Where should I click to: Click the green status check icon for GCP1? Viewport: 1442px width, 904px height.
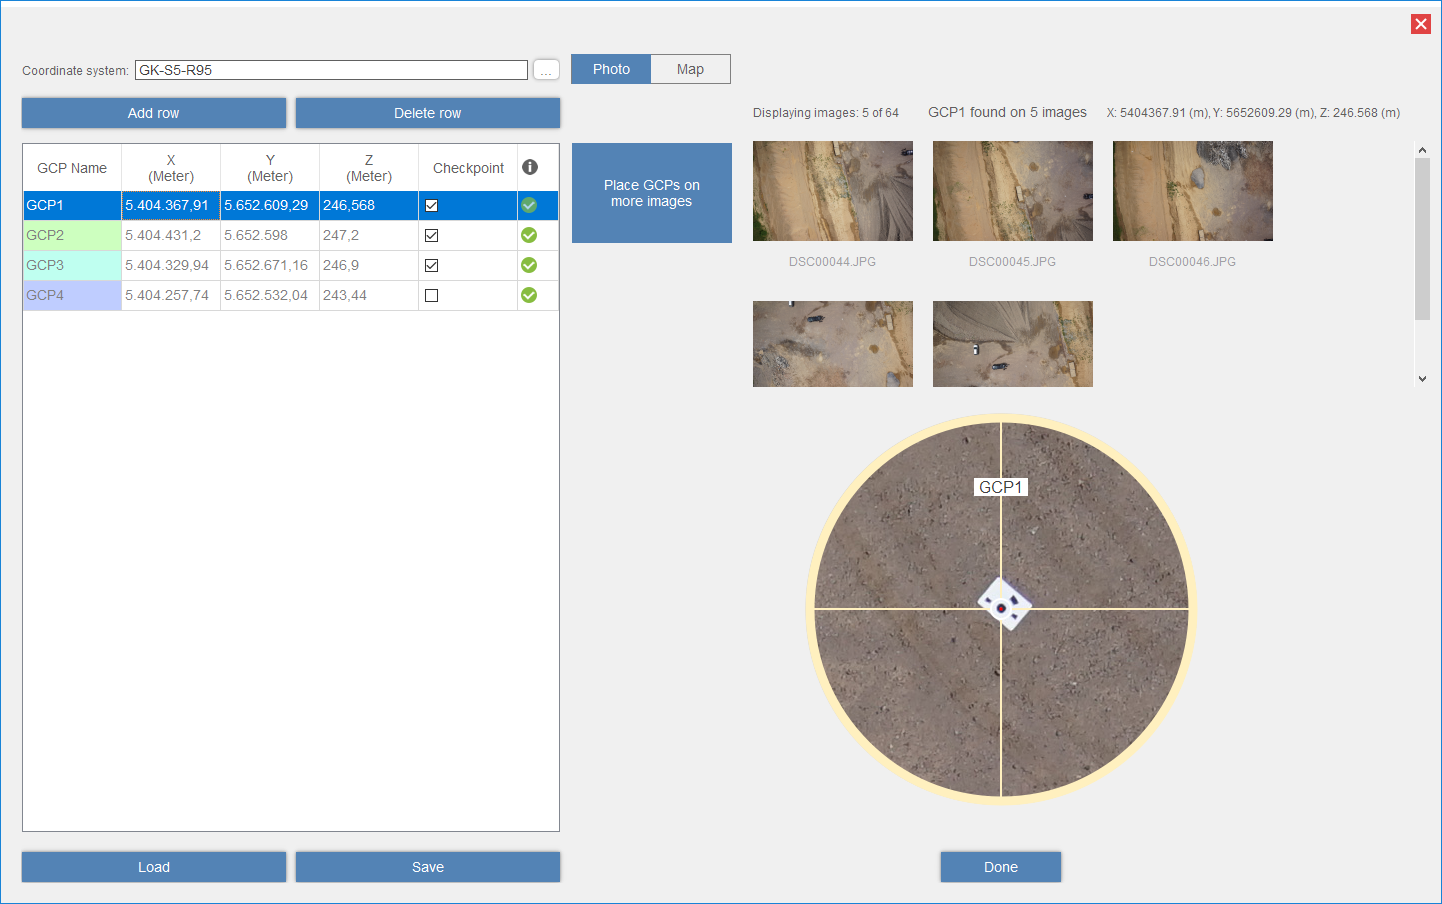click(x=529, y=205)
